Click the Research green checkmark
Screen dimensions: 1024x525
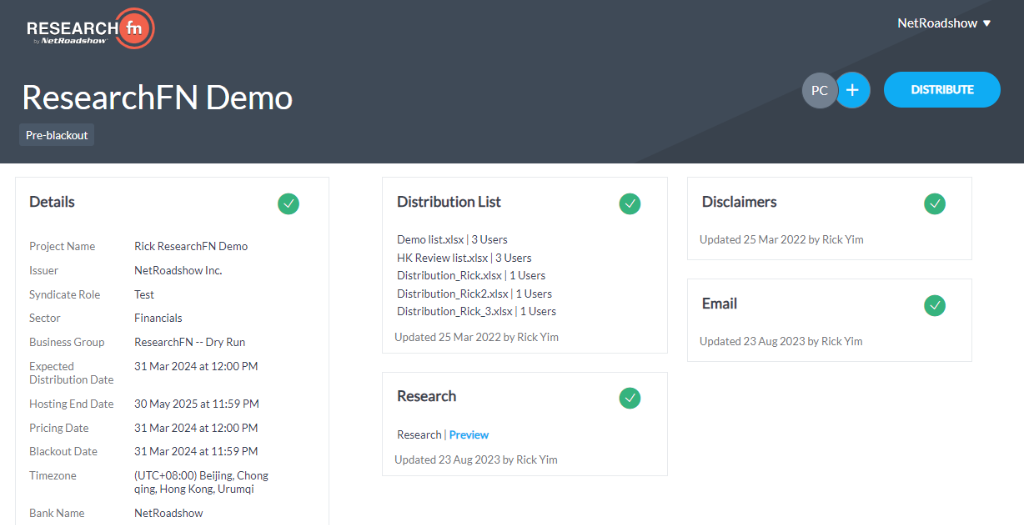(x=630, y=398)
